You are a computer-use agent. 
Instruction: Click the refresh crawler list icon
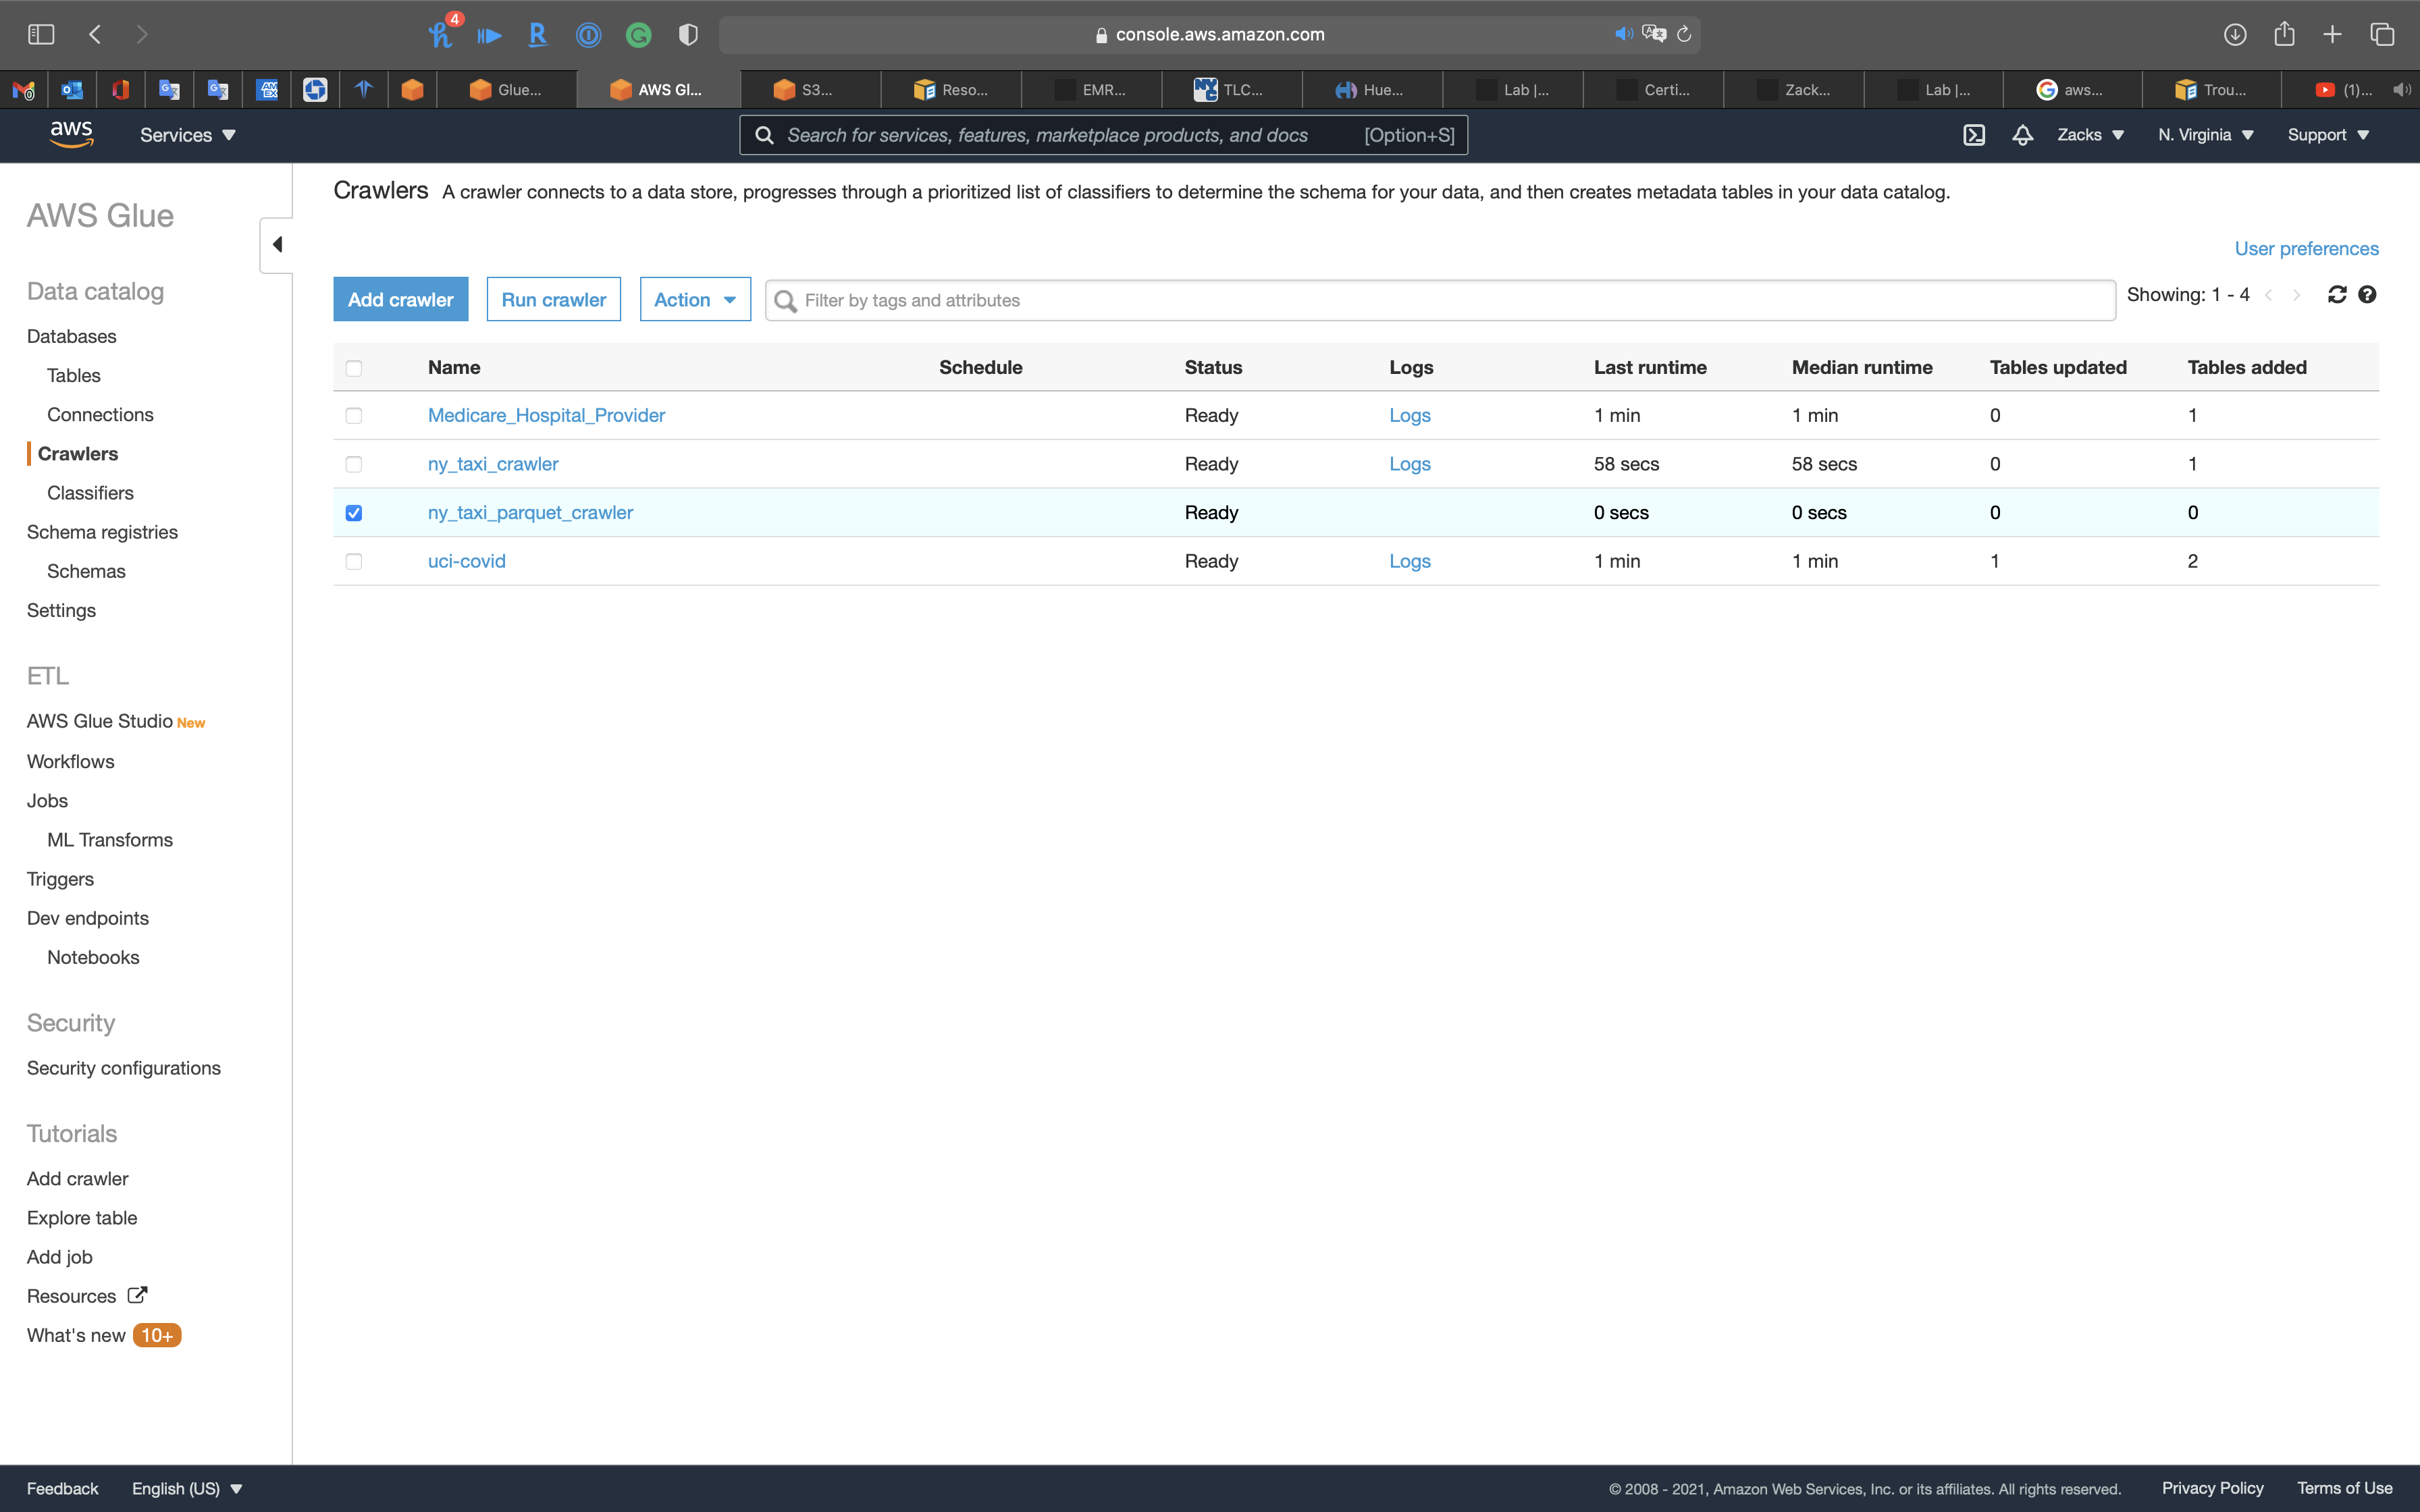click(2336, 295)
